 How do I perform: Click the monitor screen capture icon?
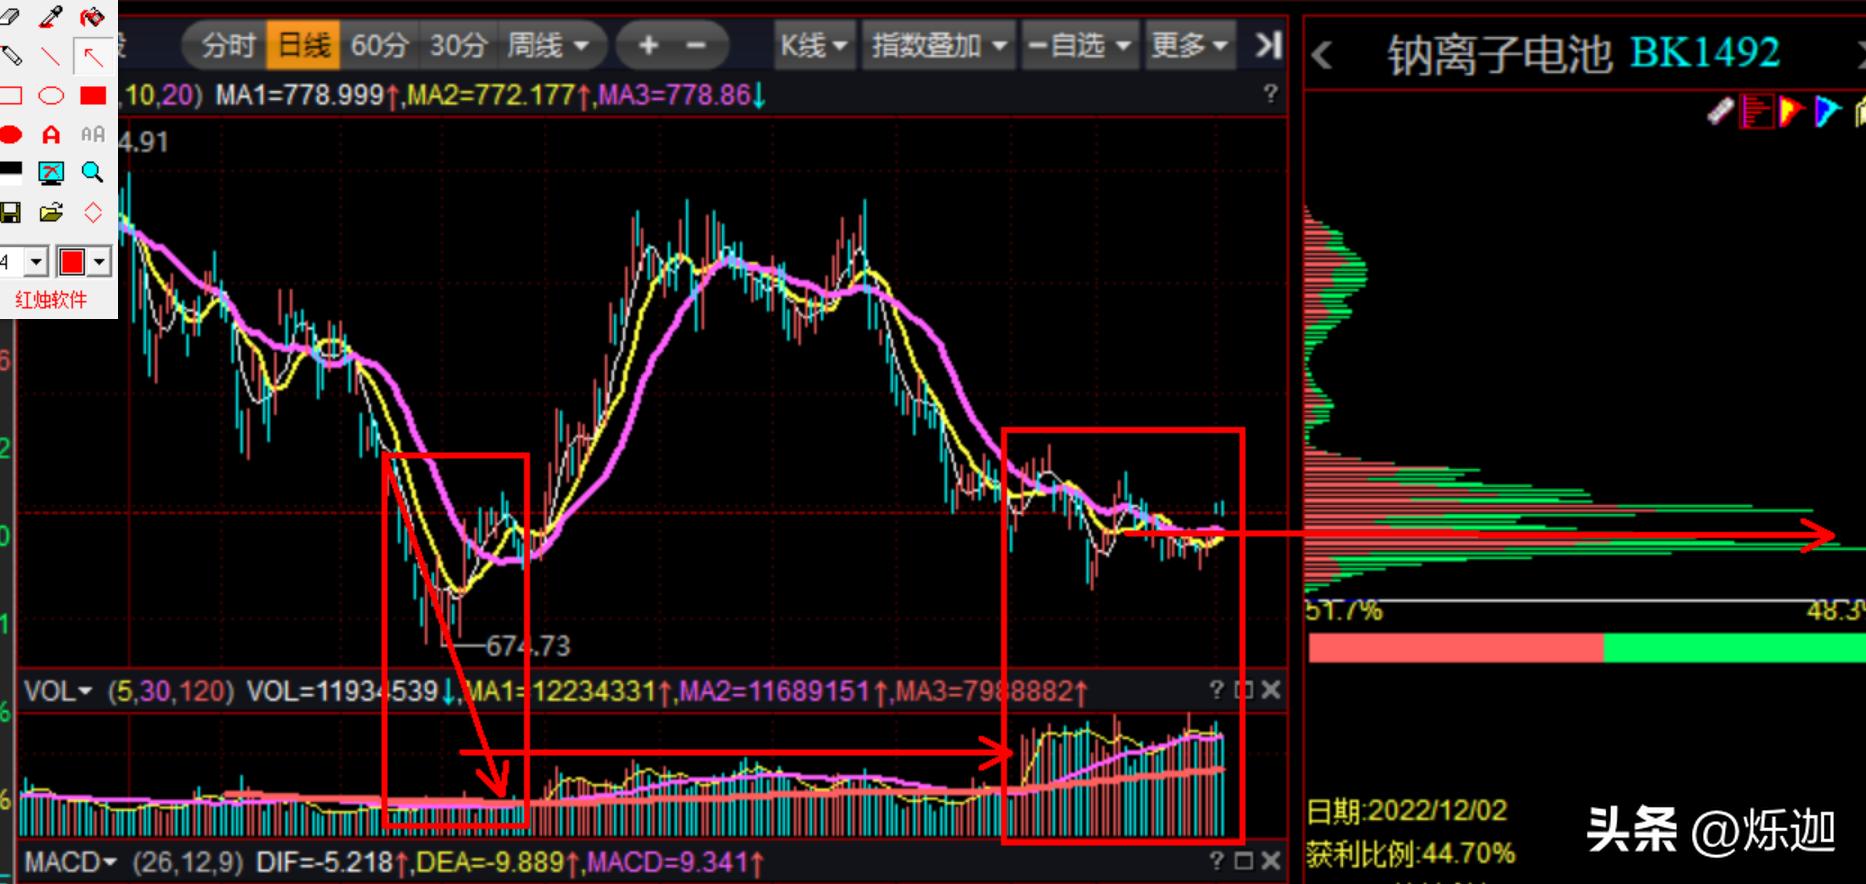point(51,173)
